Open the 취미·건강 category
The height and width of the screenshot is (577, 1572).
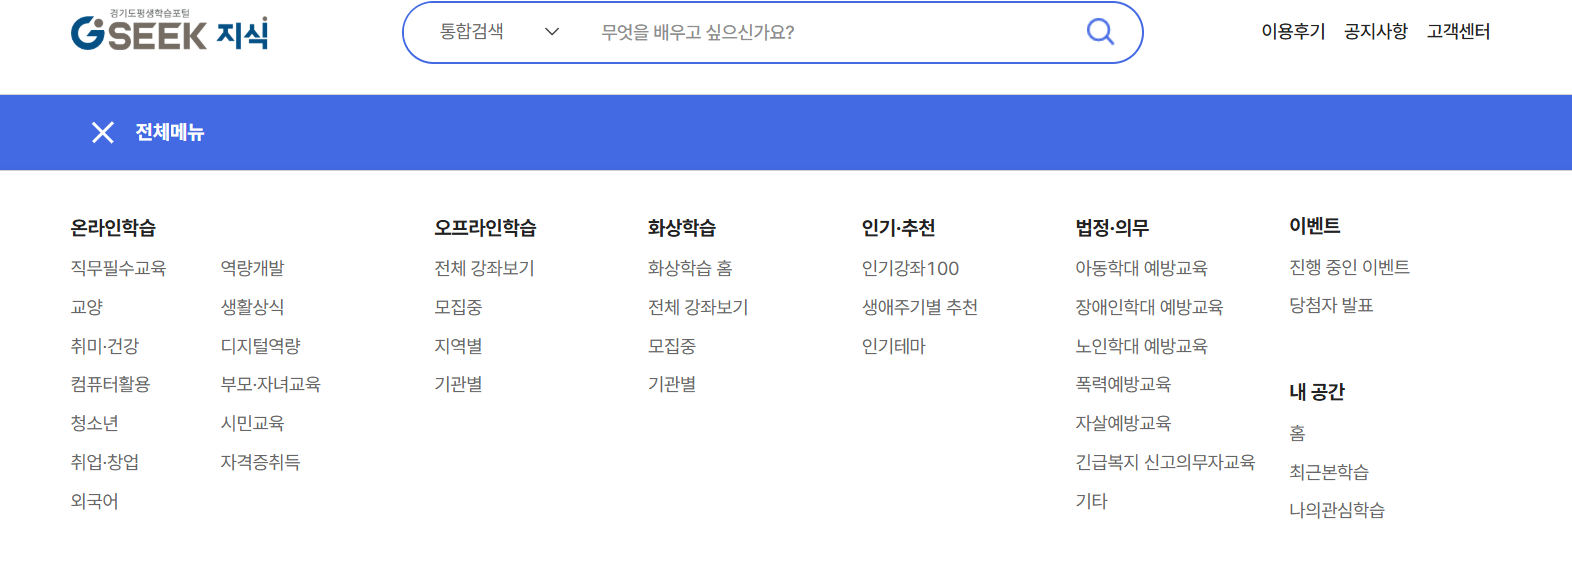point(105,346)
